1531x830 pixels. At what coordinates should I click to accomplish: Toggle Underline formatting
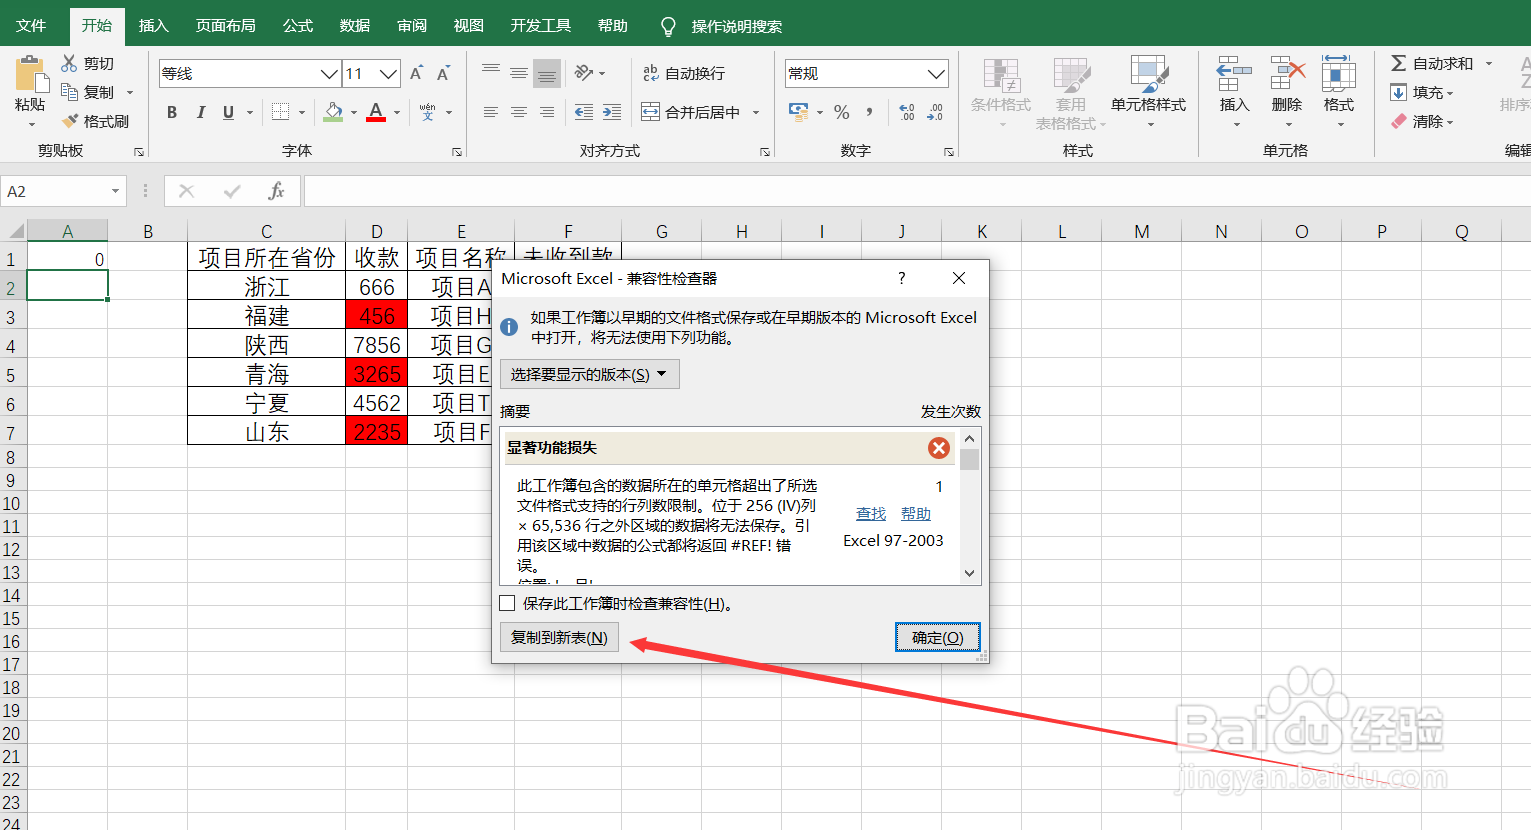click(228, 112)
